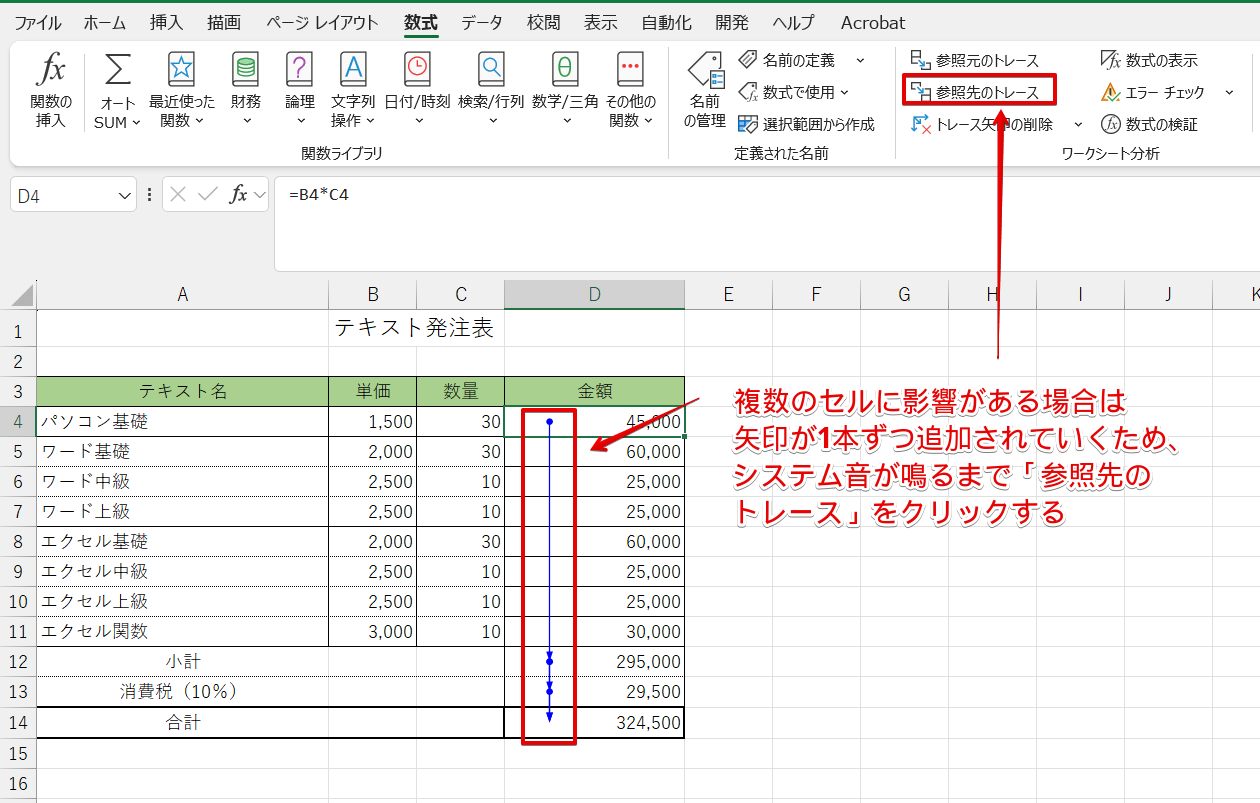Click formula bar showing =B4*C4
Viewport: 1260px width, 803px height.
(x=765, y=224)
